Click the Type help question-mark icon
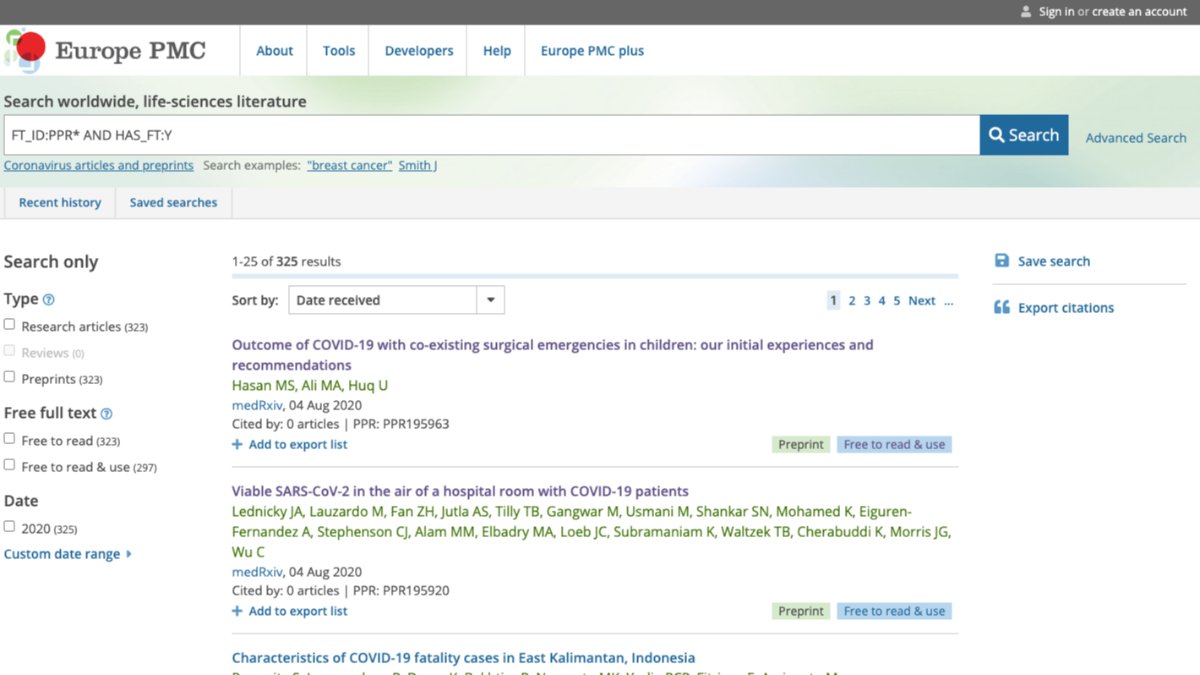 49,299
